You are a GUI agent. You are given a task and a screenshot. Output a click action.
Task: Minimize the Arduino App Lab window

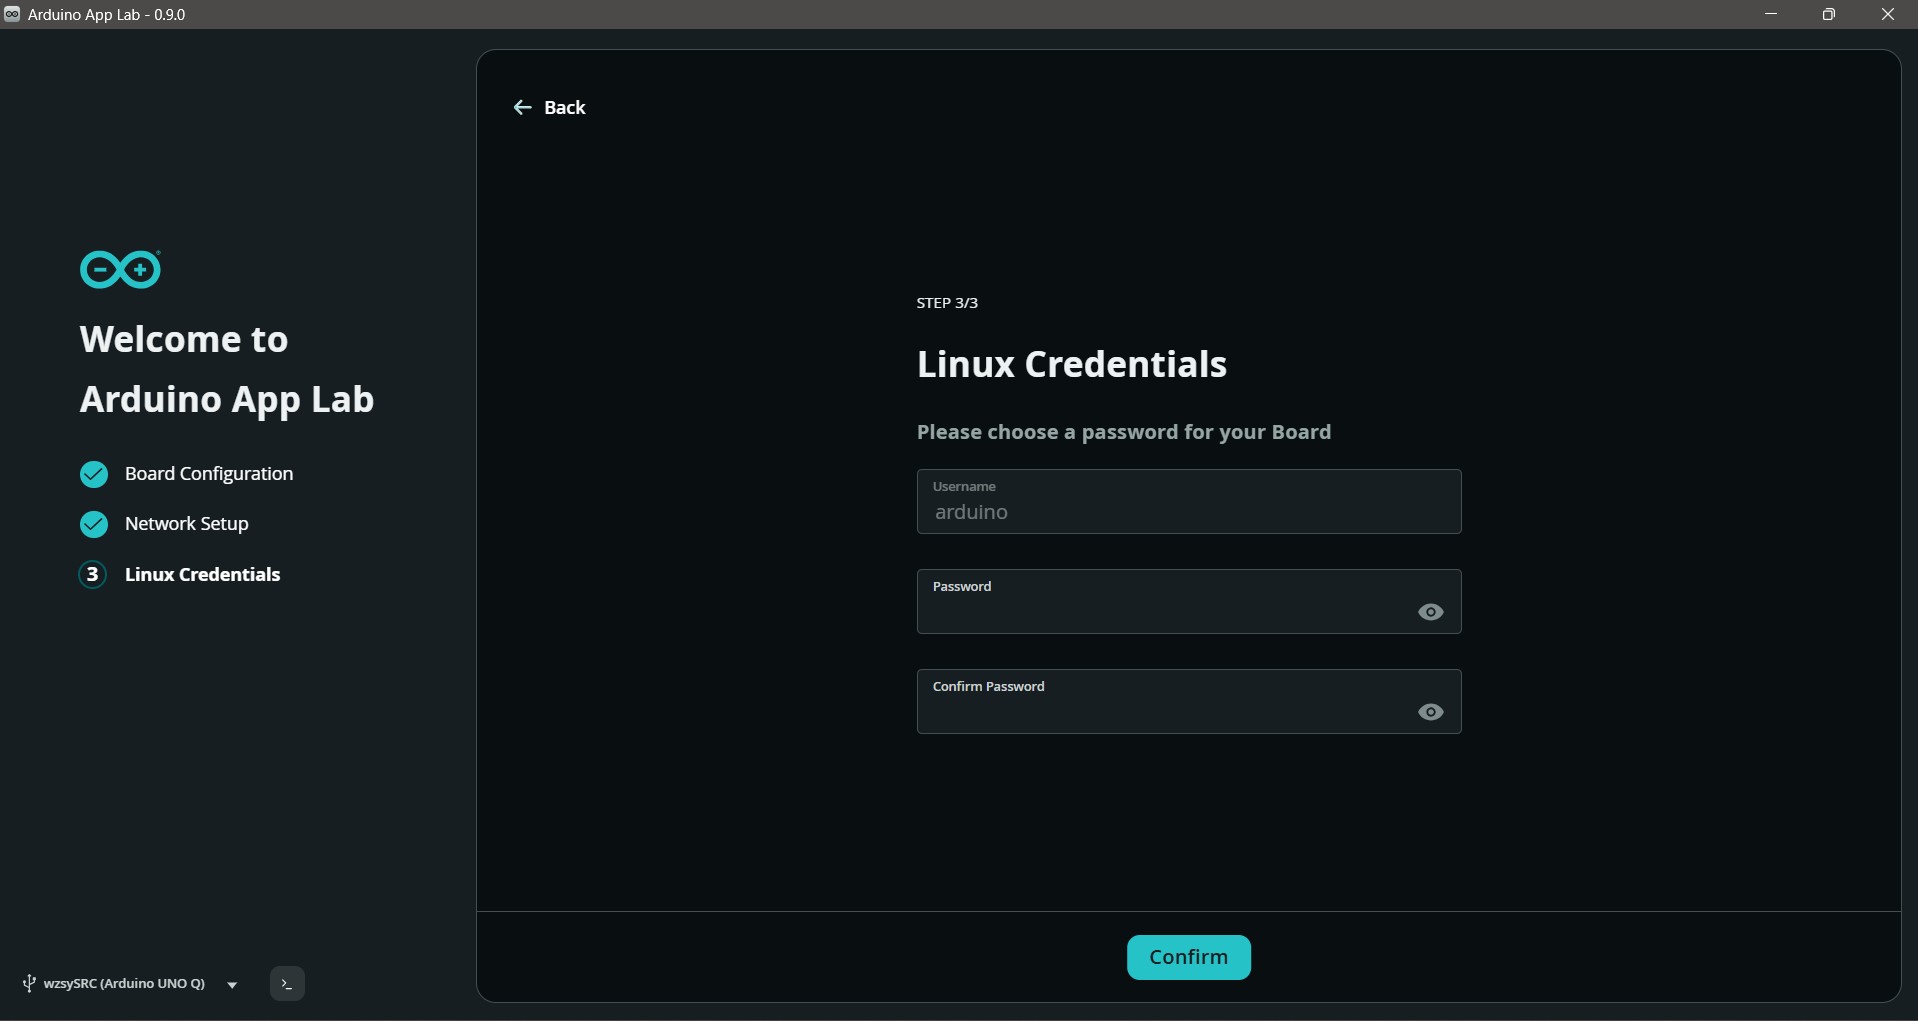coord(1771,14)
